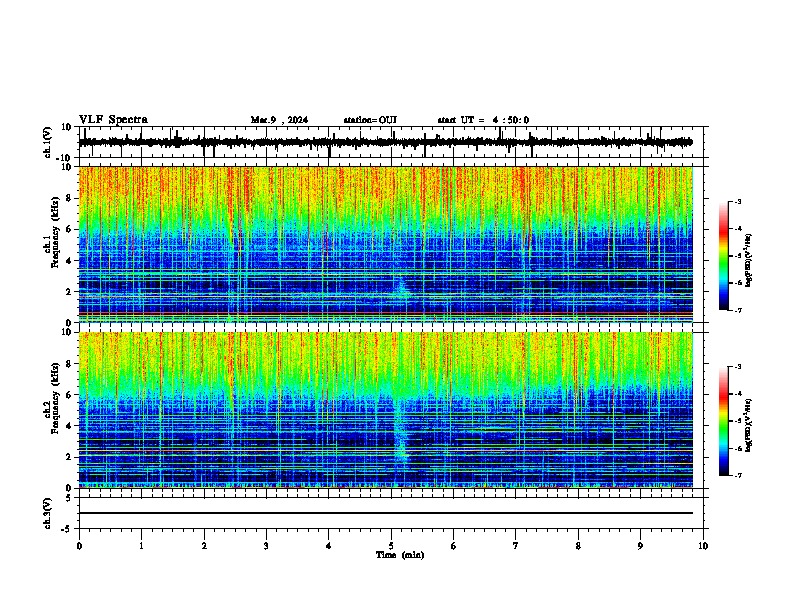Click the tick label "9" on the time axis

tap(640, 546)
